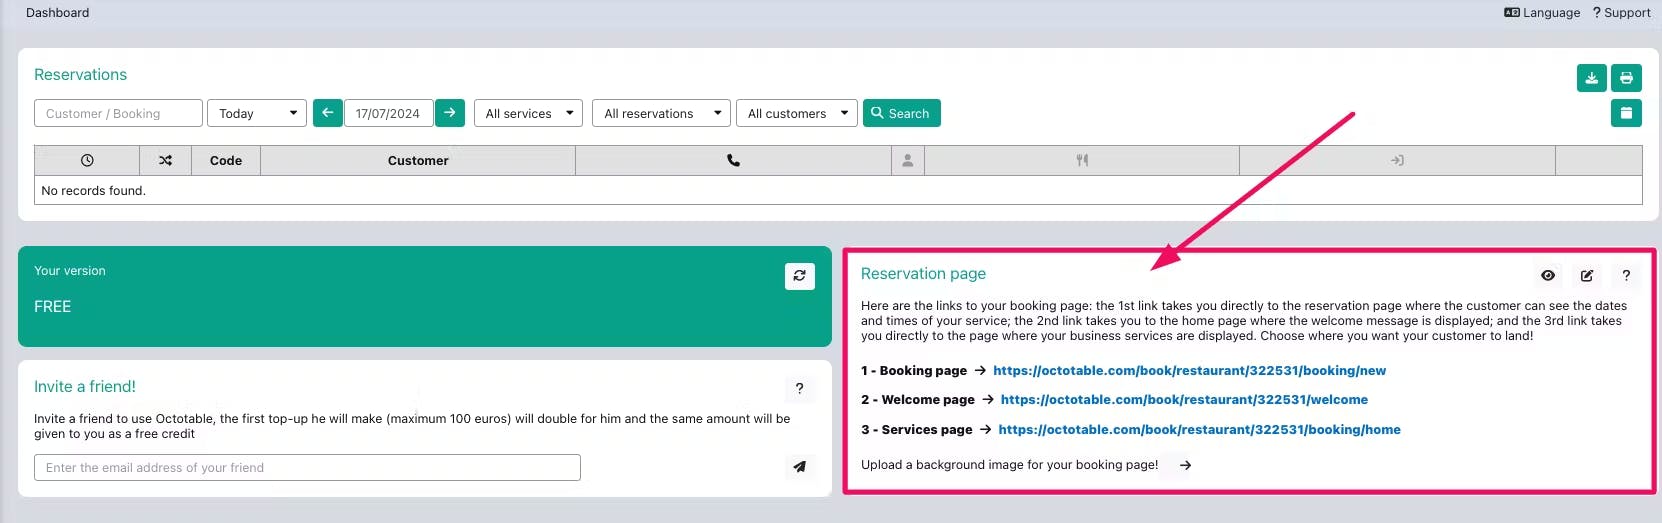Expand the All customers dropdown
Viewport: 1662px width, 523px height.
[797, 113]
